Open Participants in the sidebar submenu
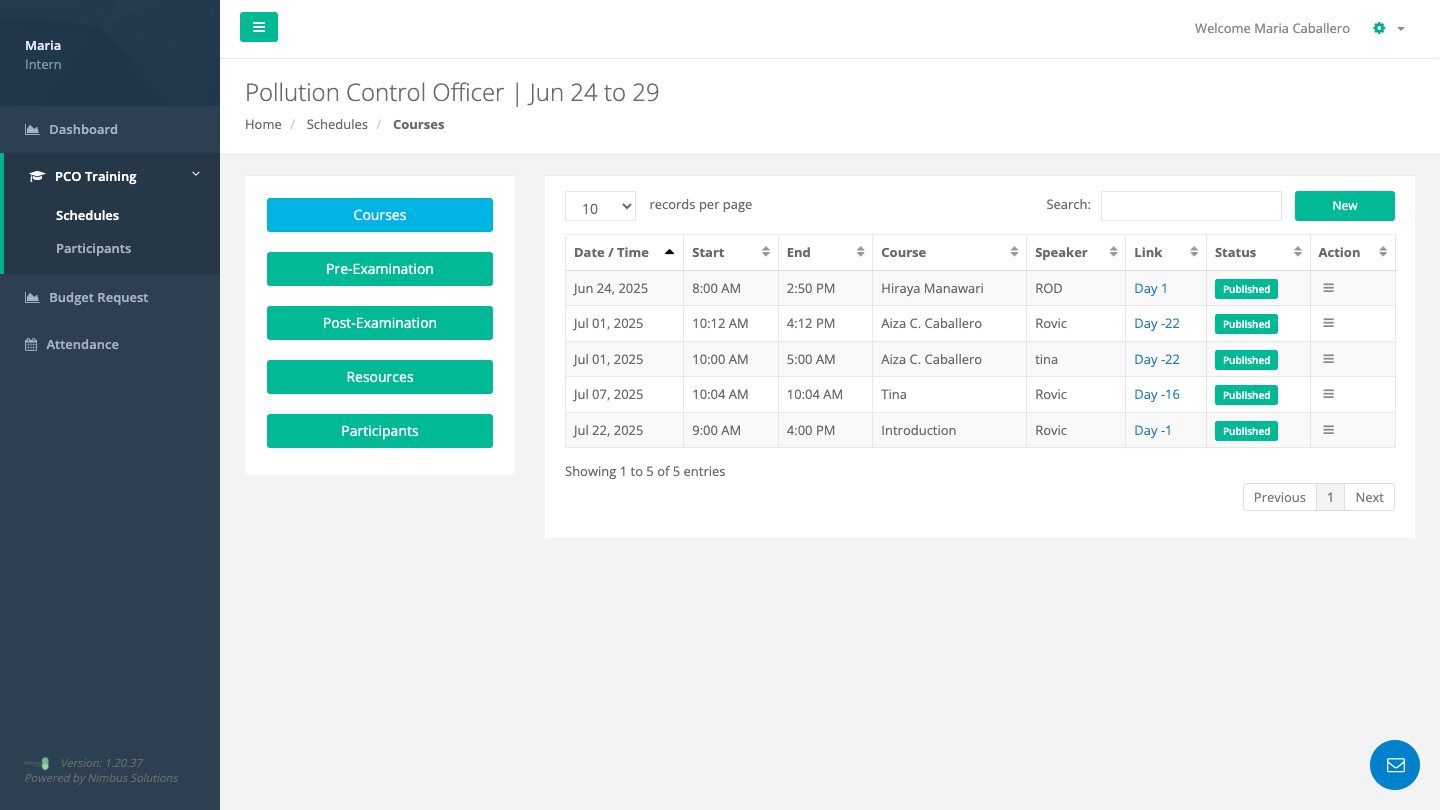 click(x=93, y=248)
